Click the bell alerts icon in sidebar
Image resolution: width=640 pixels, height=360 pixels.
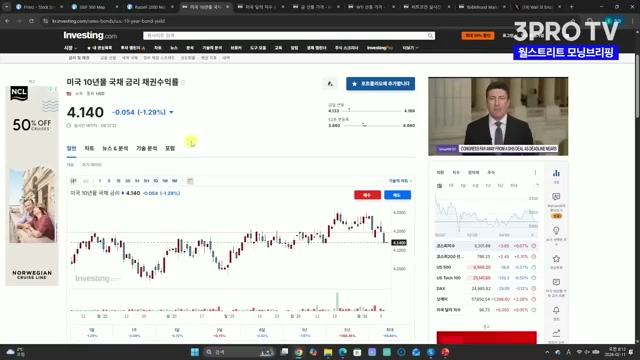pyautogui.click(x=556, y=311)
